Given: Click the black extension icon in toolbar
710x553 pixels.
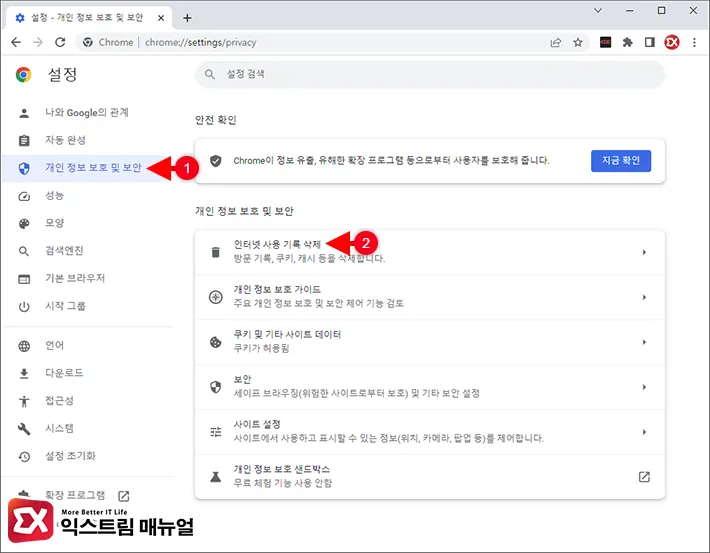Looking at the screenshot, I should pos(605,43).
